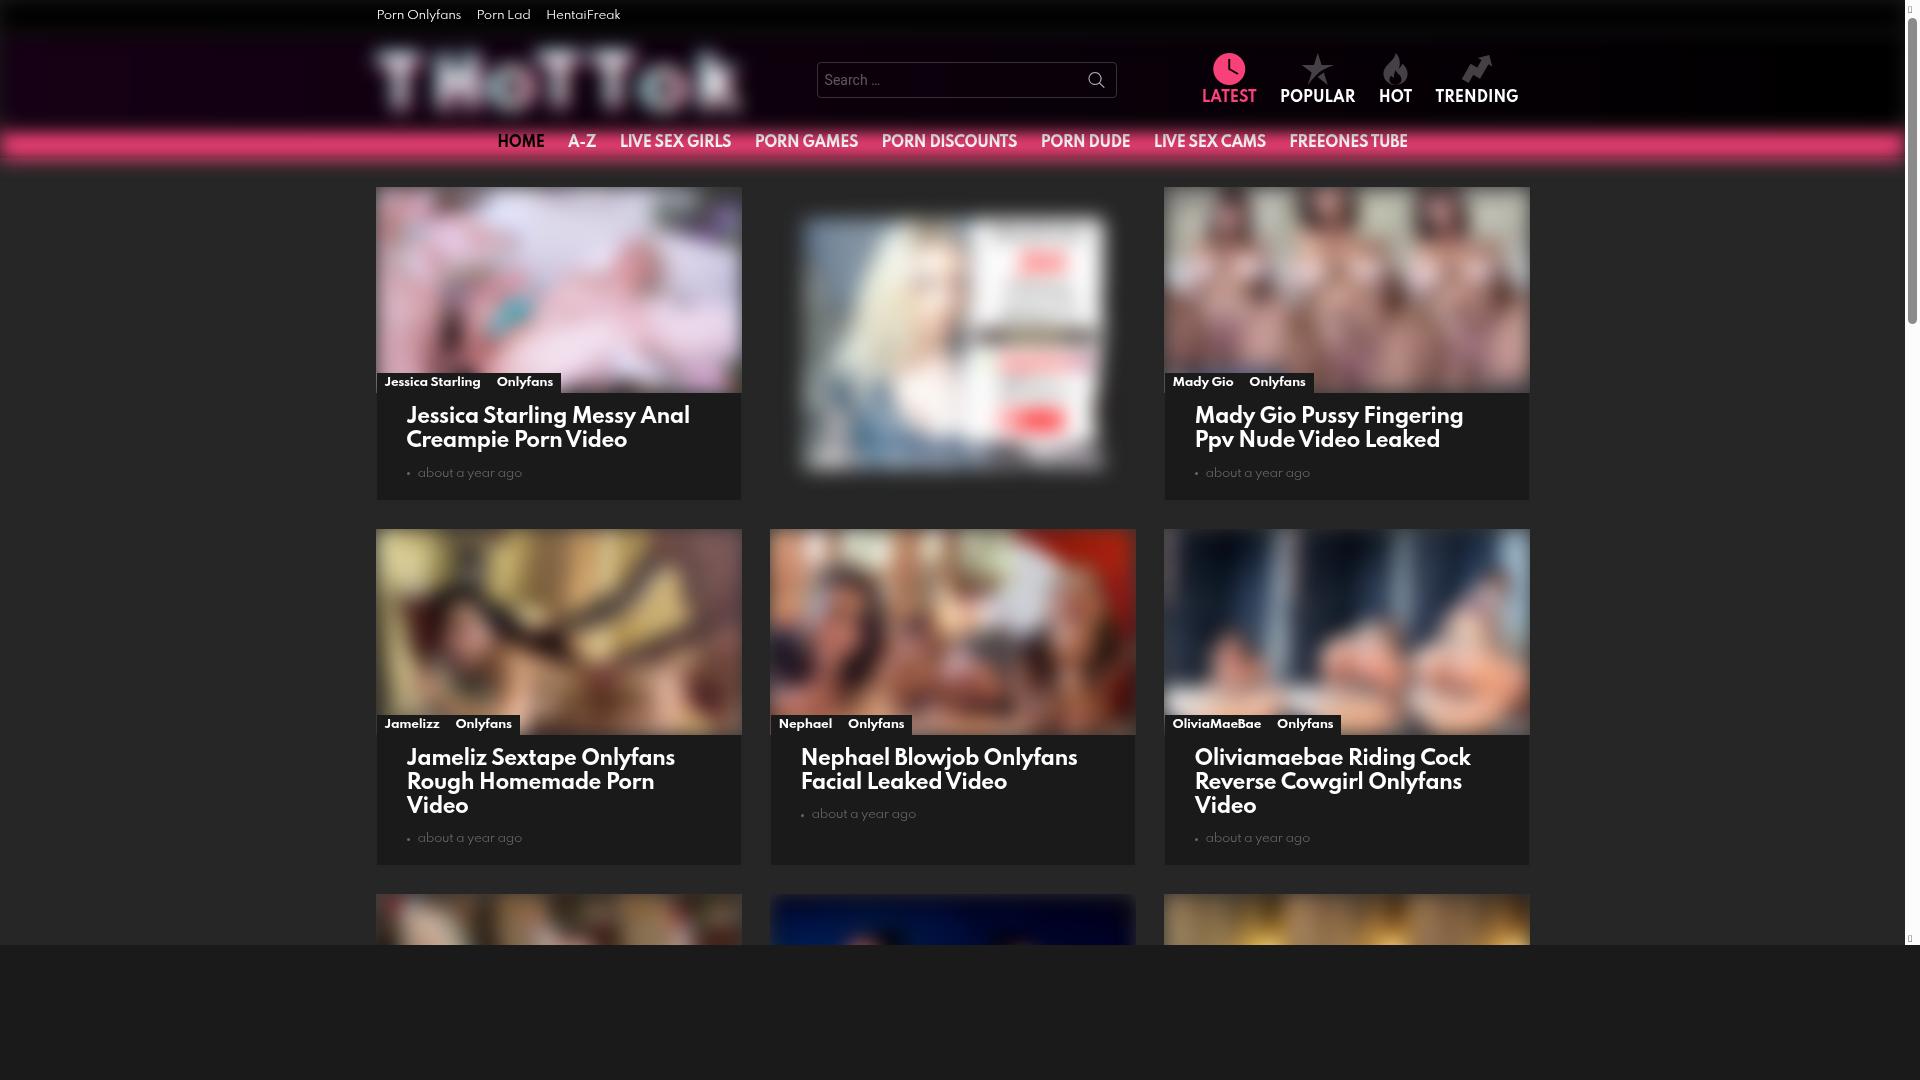Click the timestamp under the Jamelizz post
Image resolution: width=1920 pixels, height=1080 pixels.
pos(468,838)
